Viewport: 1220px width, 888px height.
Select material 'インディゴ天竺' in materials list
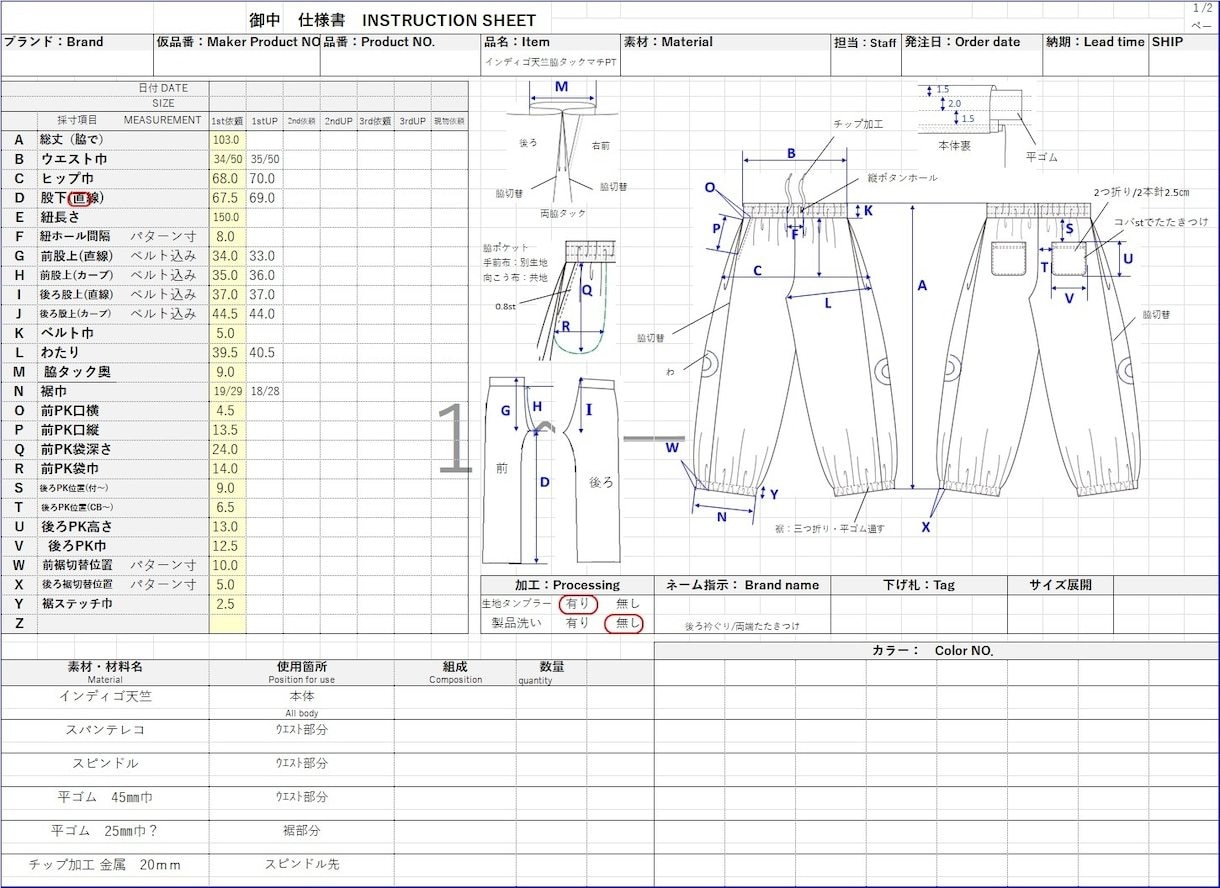[x=105, y=695]
